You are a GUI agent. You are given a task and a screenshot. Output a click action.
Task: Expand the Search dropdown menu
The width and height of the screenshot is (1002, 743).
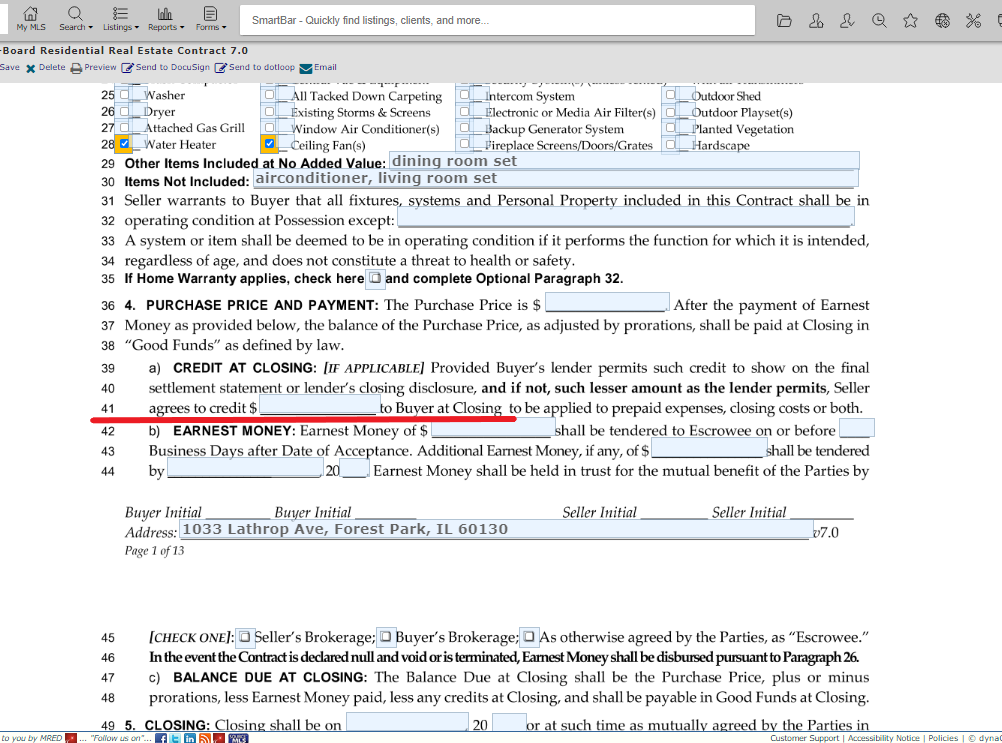point(75,19)
